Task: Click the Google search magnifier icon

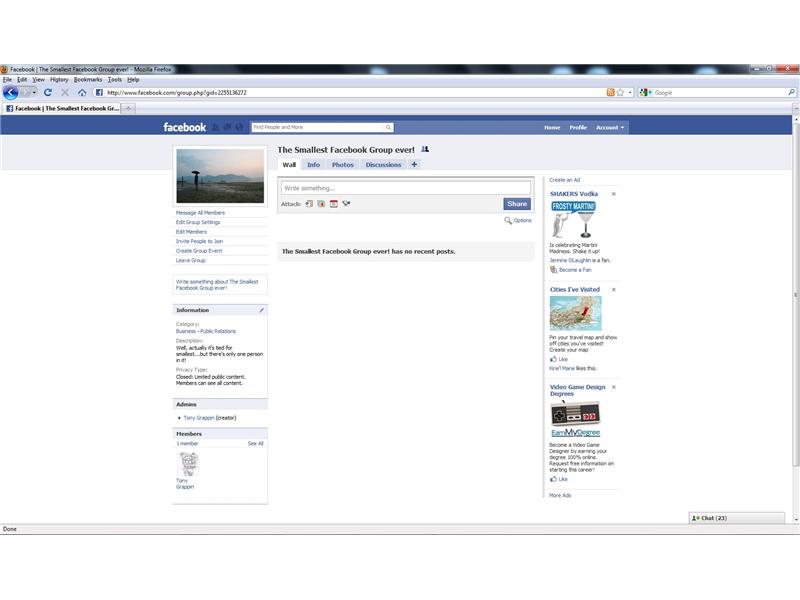Action: tap(791, 92)
